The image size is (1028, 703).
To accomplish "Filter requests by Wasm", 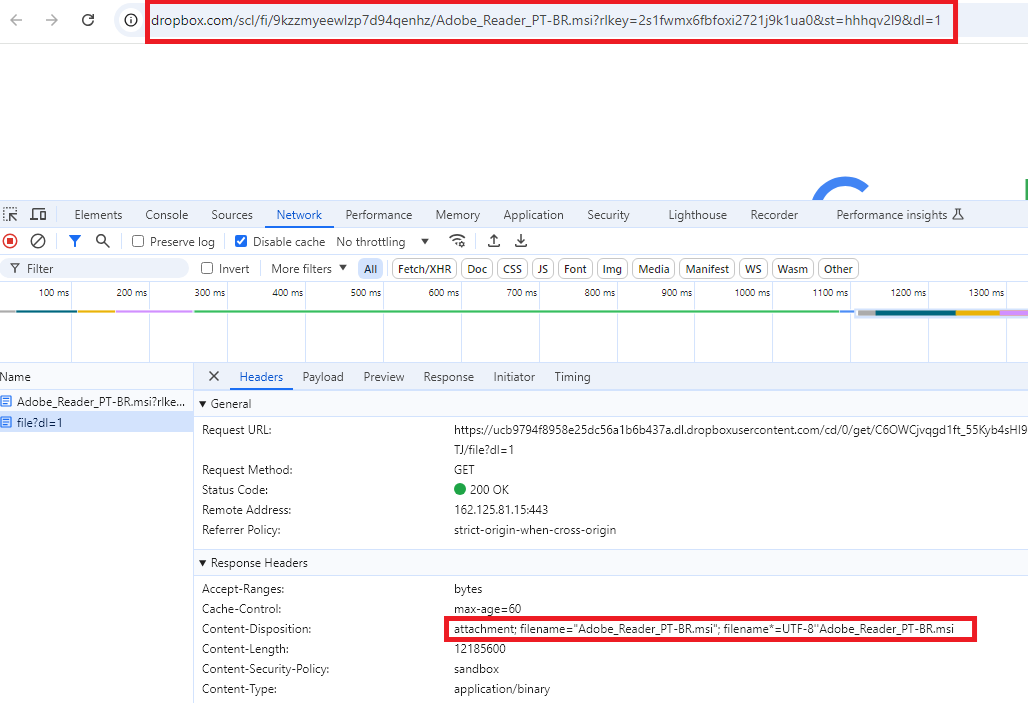I will [x=793, y=269].
